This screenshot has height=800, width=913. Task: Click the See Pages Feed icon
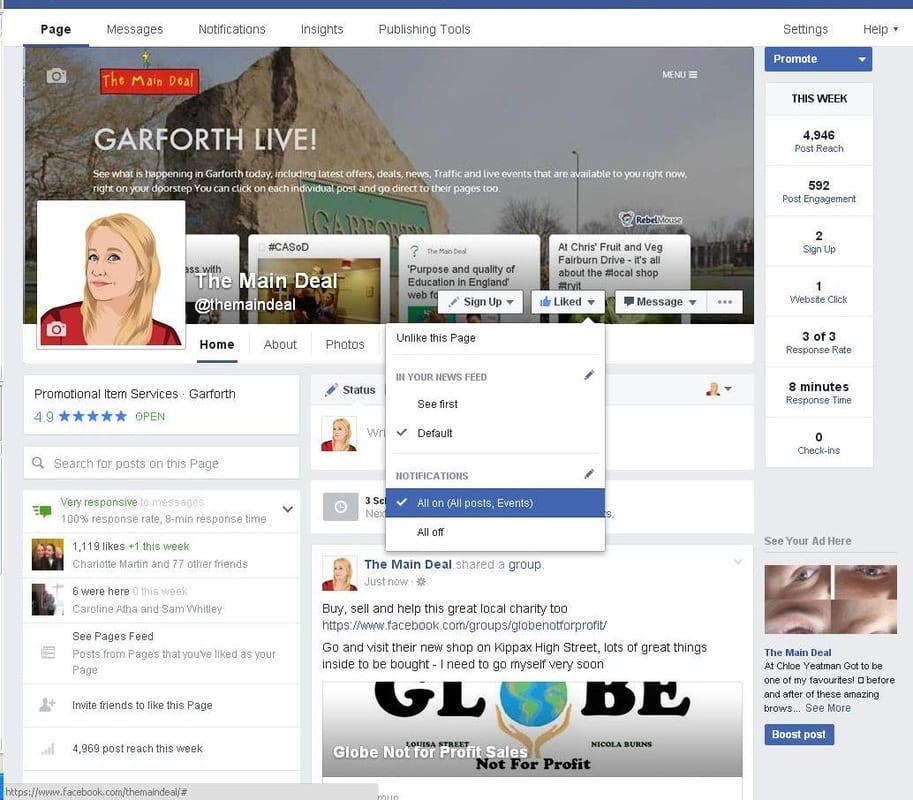point(48,652)
